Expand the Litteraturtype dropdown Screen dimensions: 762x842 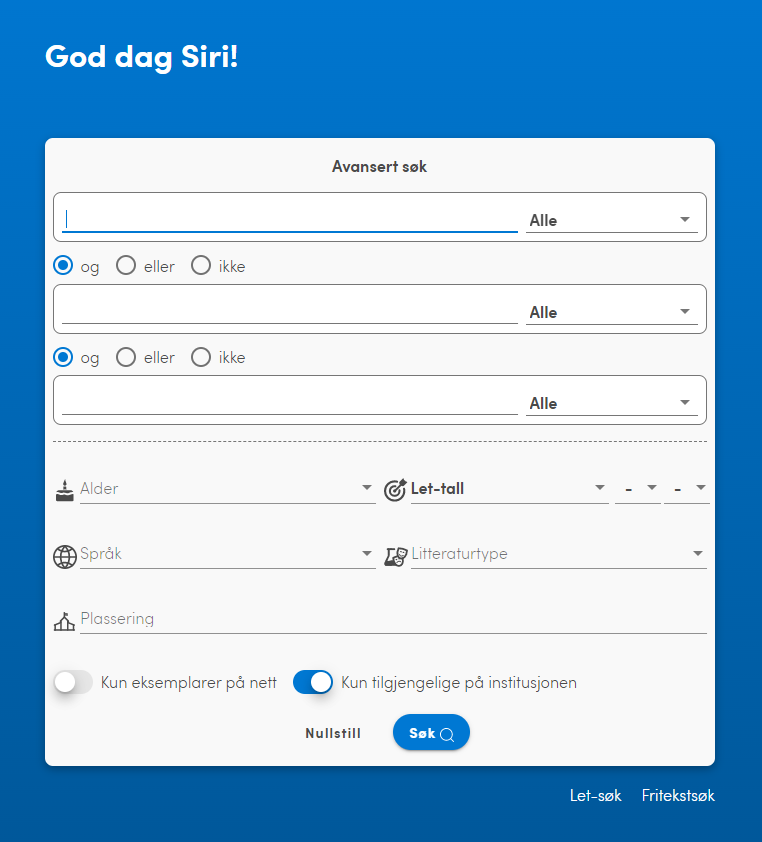pos(558,554)
